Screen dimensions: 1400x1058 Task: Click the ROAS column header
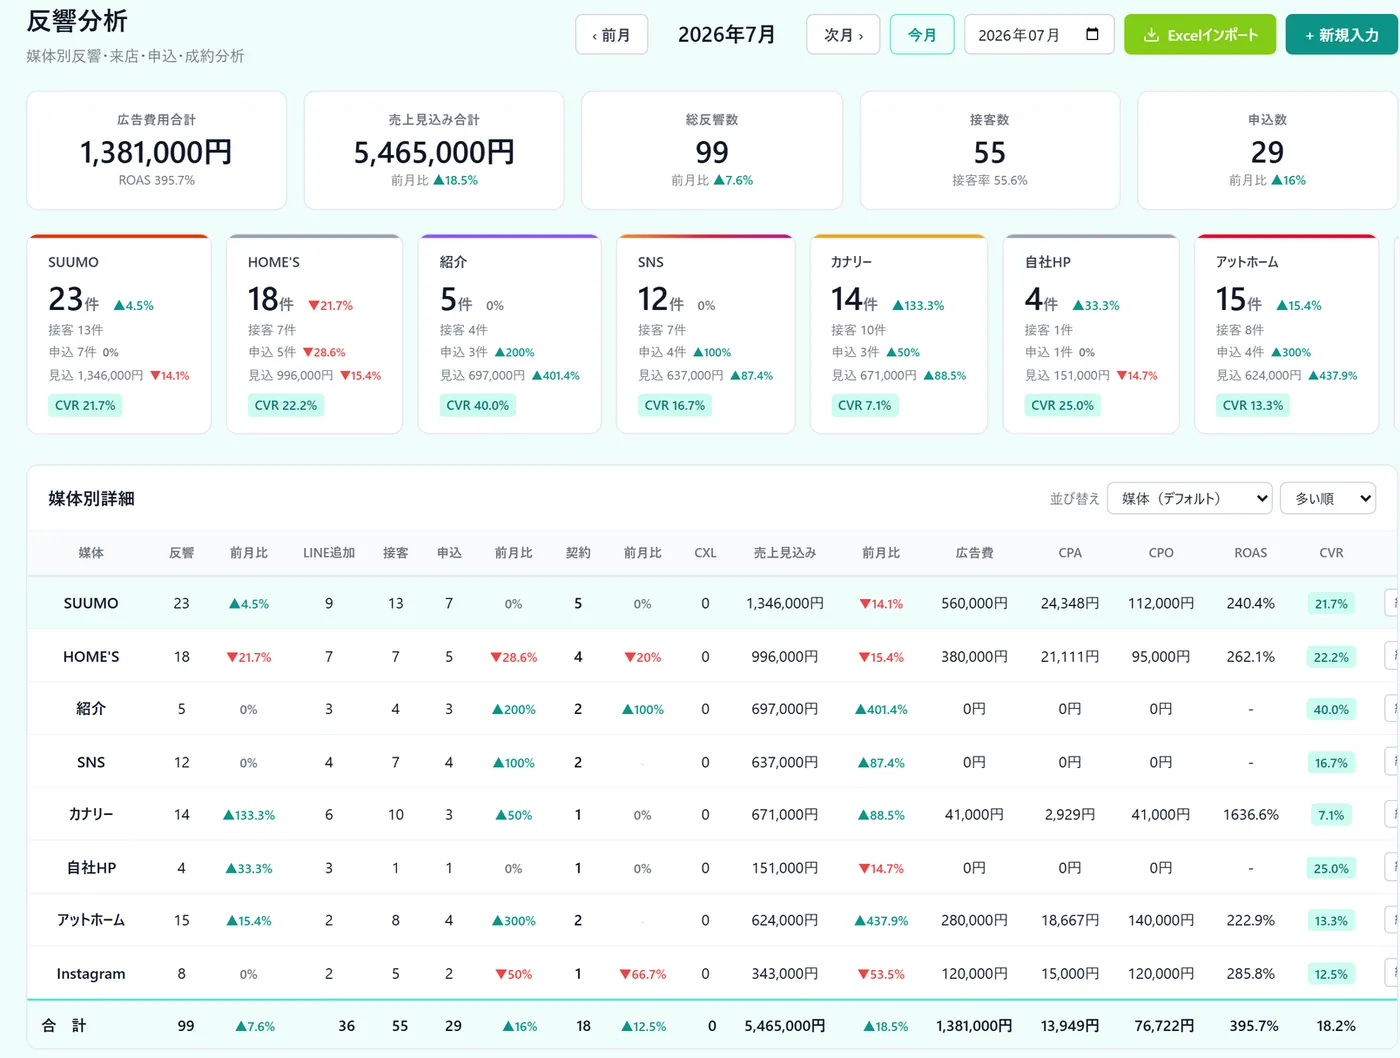[x=1251, y=553]
